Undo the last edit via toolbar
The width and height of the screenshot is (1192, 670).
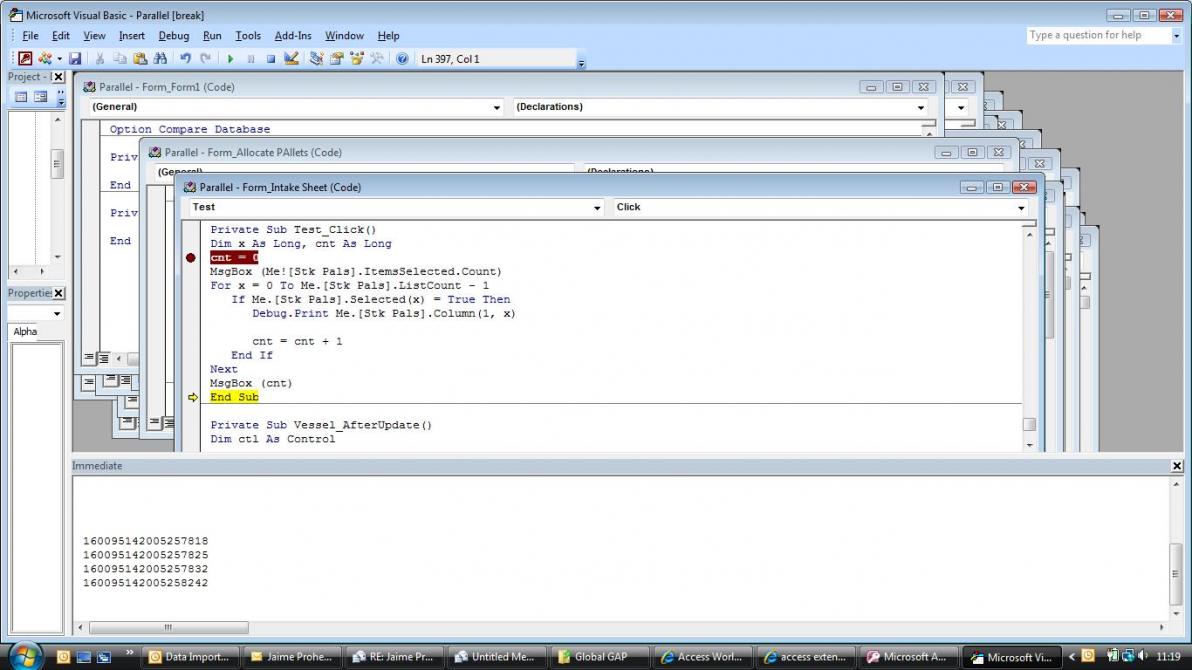pos(185,59)
